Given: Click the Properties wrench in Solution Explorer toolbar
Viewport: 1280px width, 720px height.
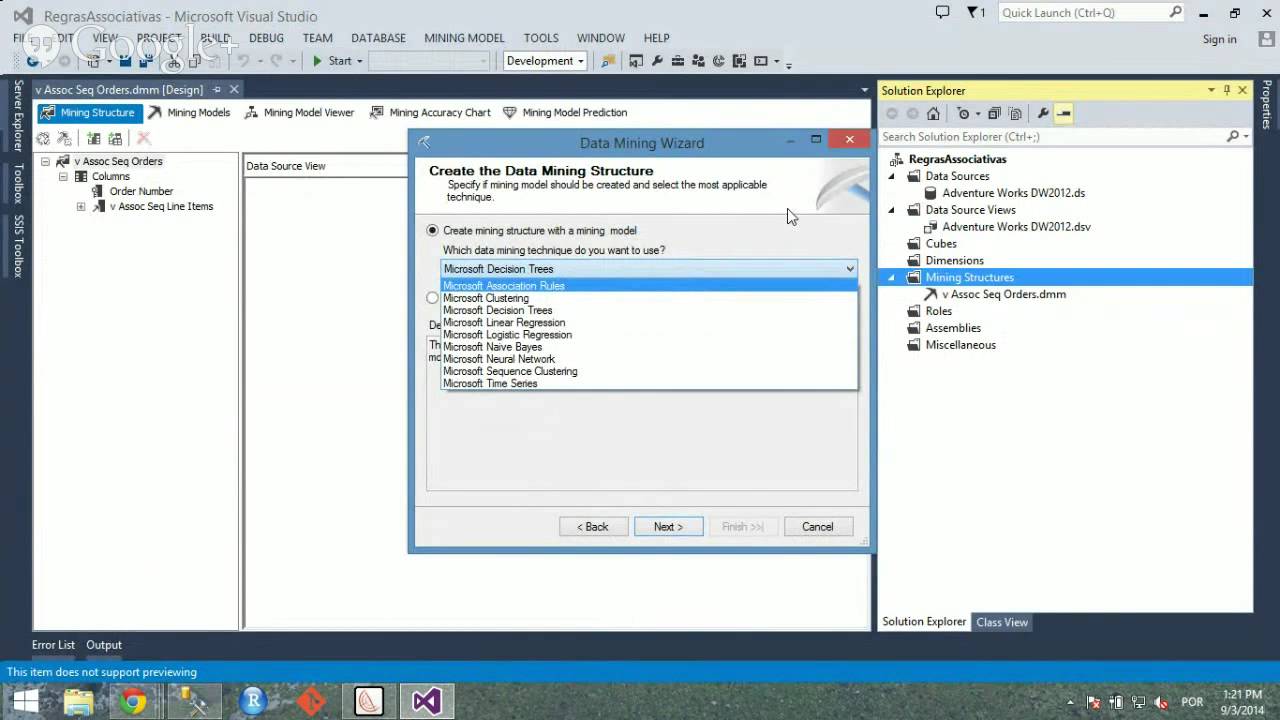Looking at the screenshot, I should click(1043, 114).
